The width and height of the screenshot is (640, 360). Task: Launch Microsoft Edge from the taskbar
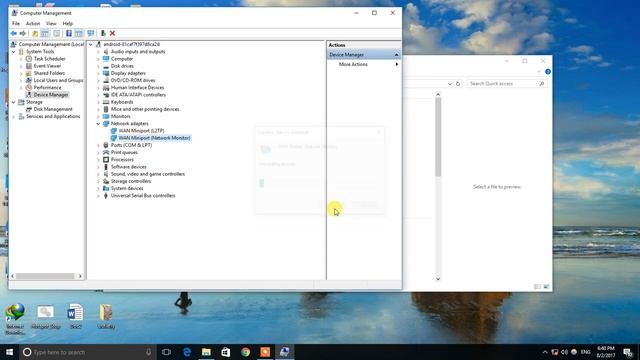187,352
